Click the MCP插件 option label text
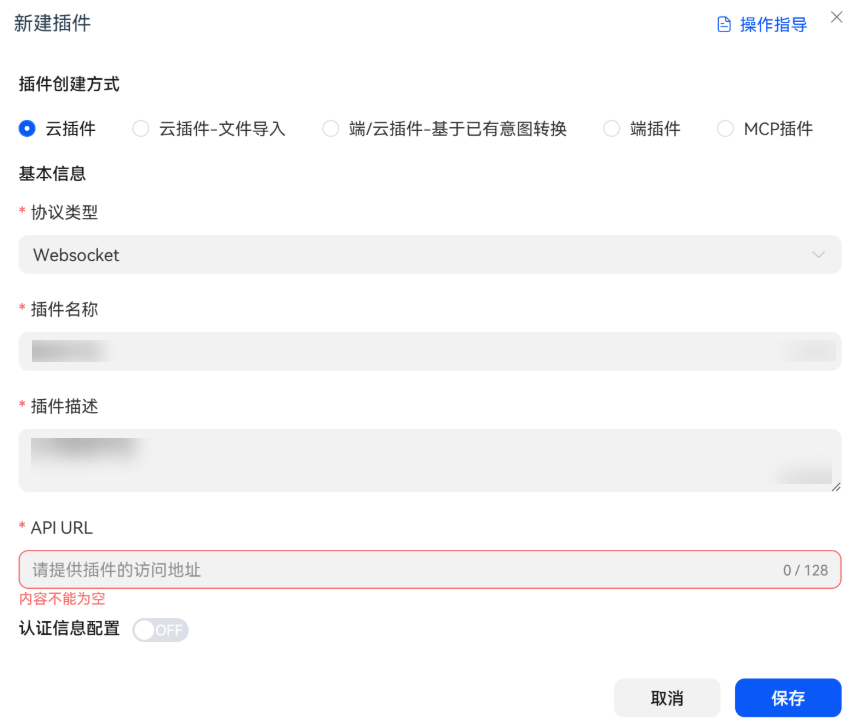Screen dimensions: 857x725 tap(778, 128)
